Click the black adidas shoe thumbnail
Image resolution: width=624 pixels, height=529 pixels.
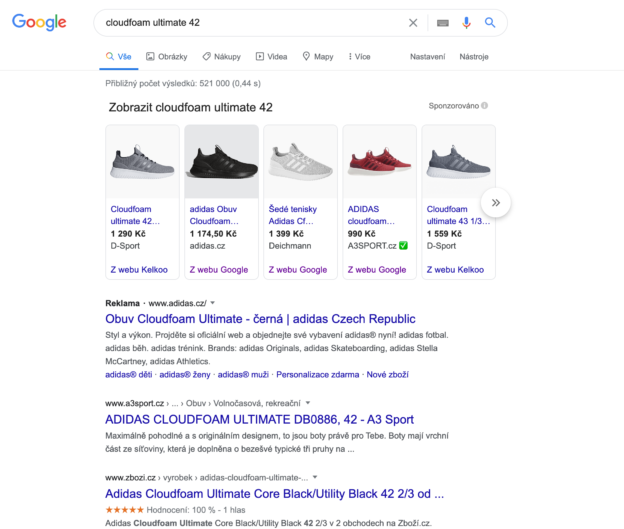(x=222, y=162)
